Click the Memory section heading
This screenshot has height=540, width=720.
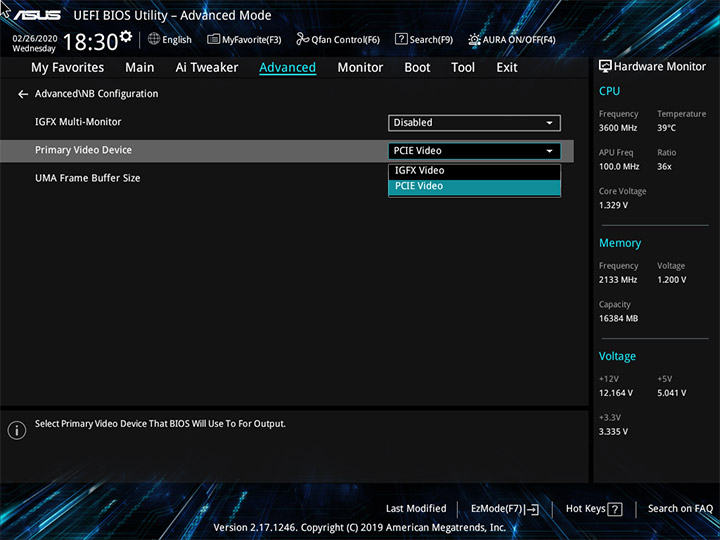620,243
